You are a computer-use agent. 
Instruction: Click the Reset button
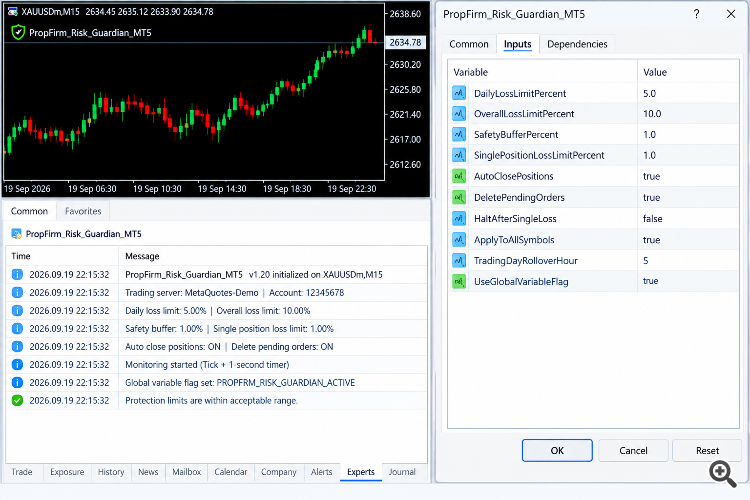(x=707, y=450)
